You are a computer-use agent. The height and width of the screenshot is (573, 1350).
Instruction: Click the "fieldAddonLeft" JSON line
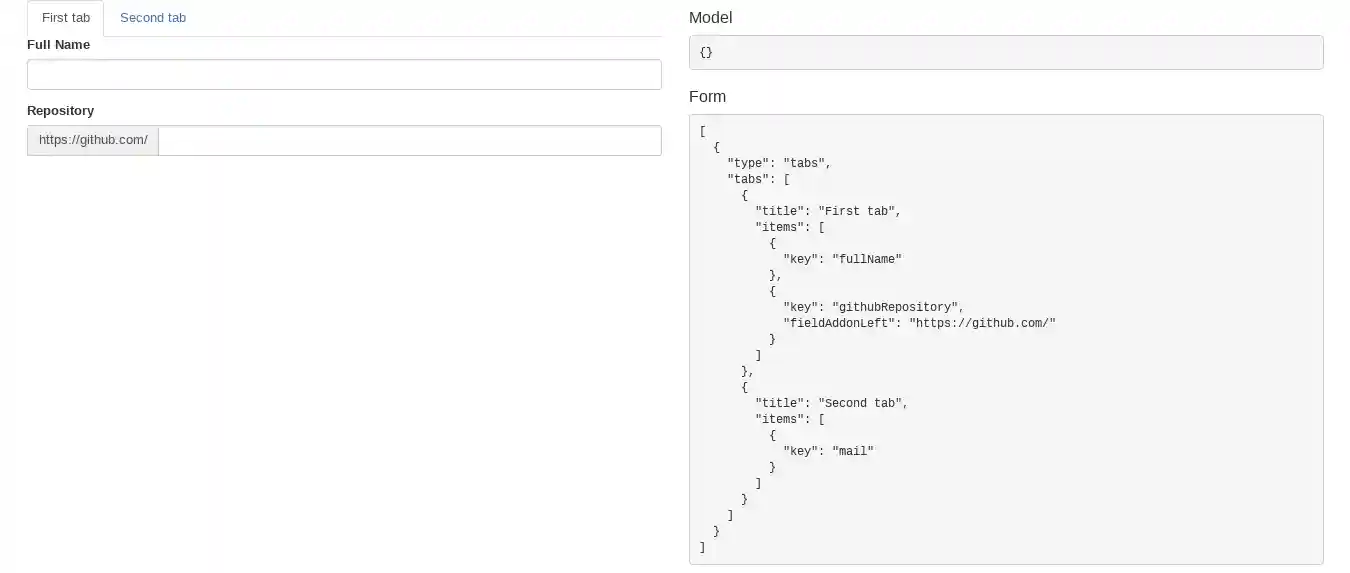pos(919,323)
